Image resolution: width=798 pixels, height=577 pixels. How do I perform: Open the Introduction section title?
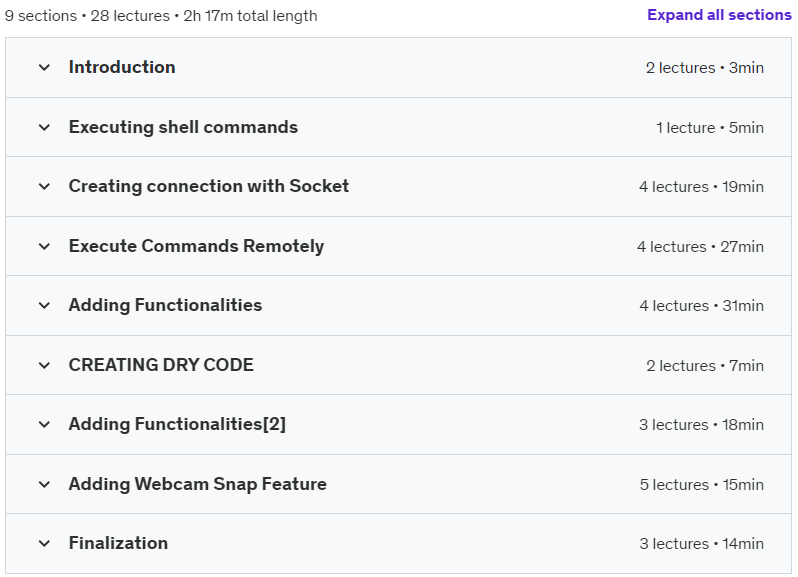(x=122, y=67)
